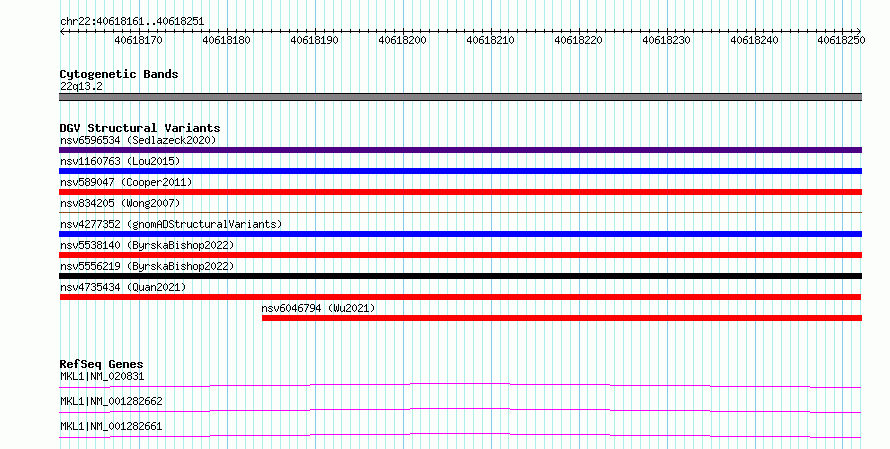Select the magenta MKL1|NM_001282661 gene line

[460, 435]
